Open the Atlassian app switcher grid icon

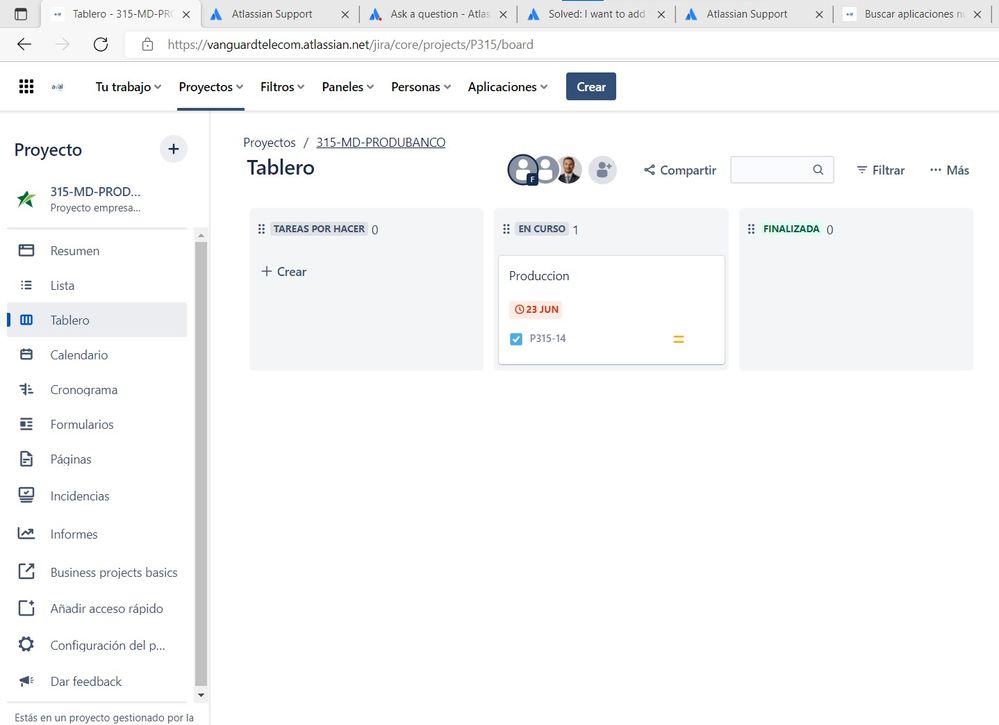(x=26, y=87)
